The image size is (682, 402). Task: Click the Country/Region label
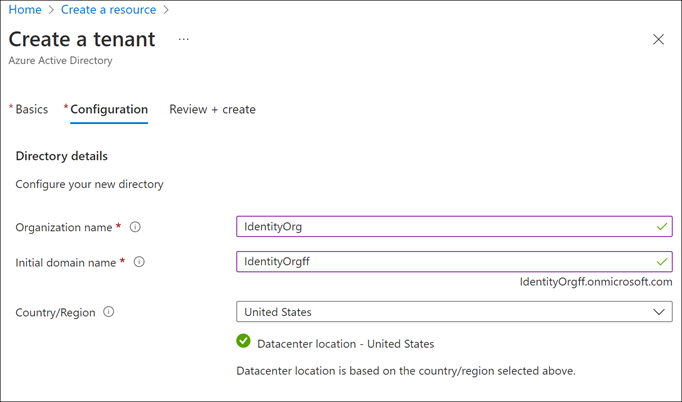[55, 312]
